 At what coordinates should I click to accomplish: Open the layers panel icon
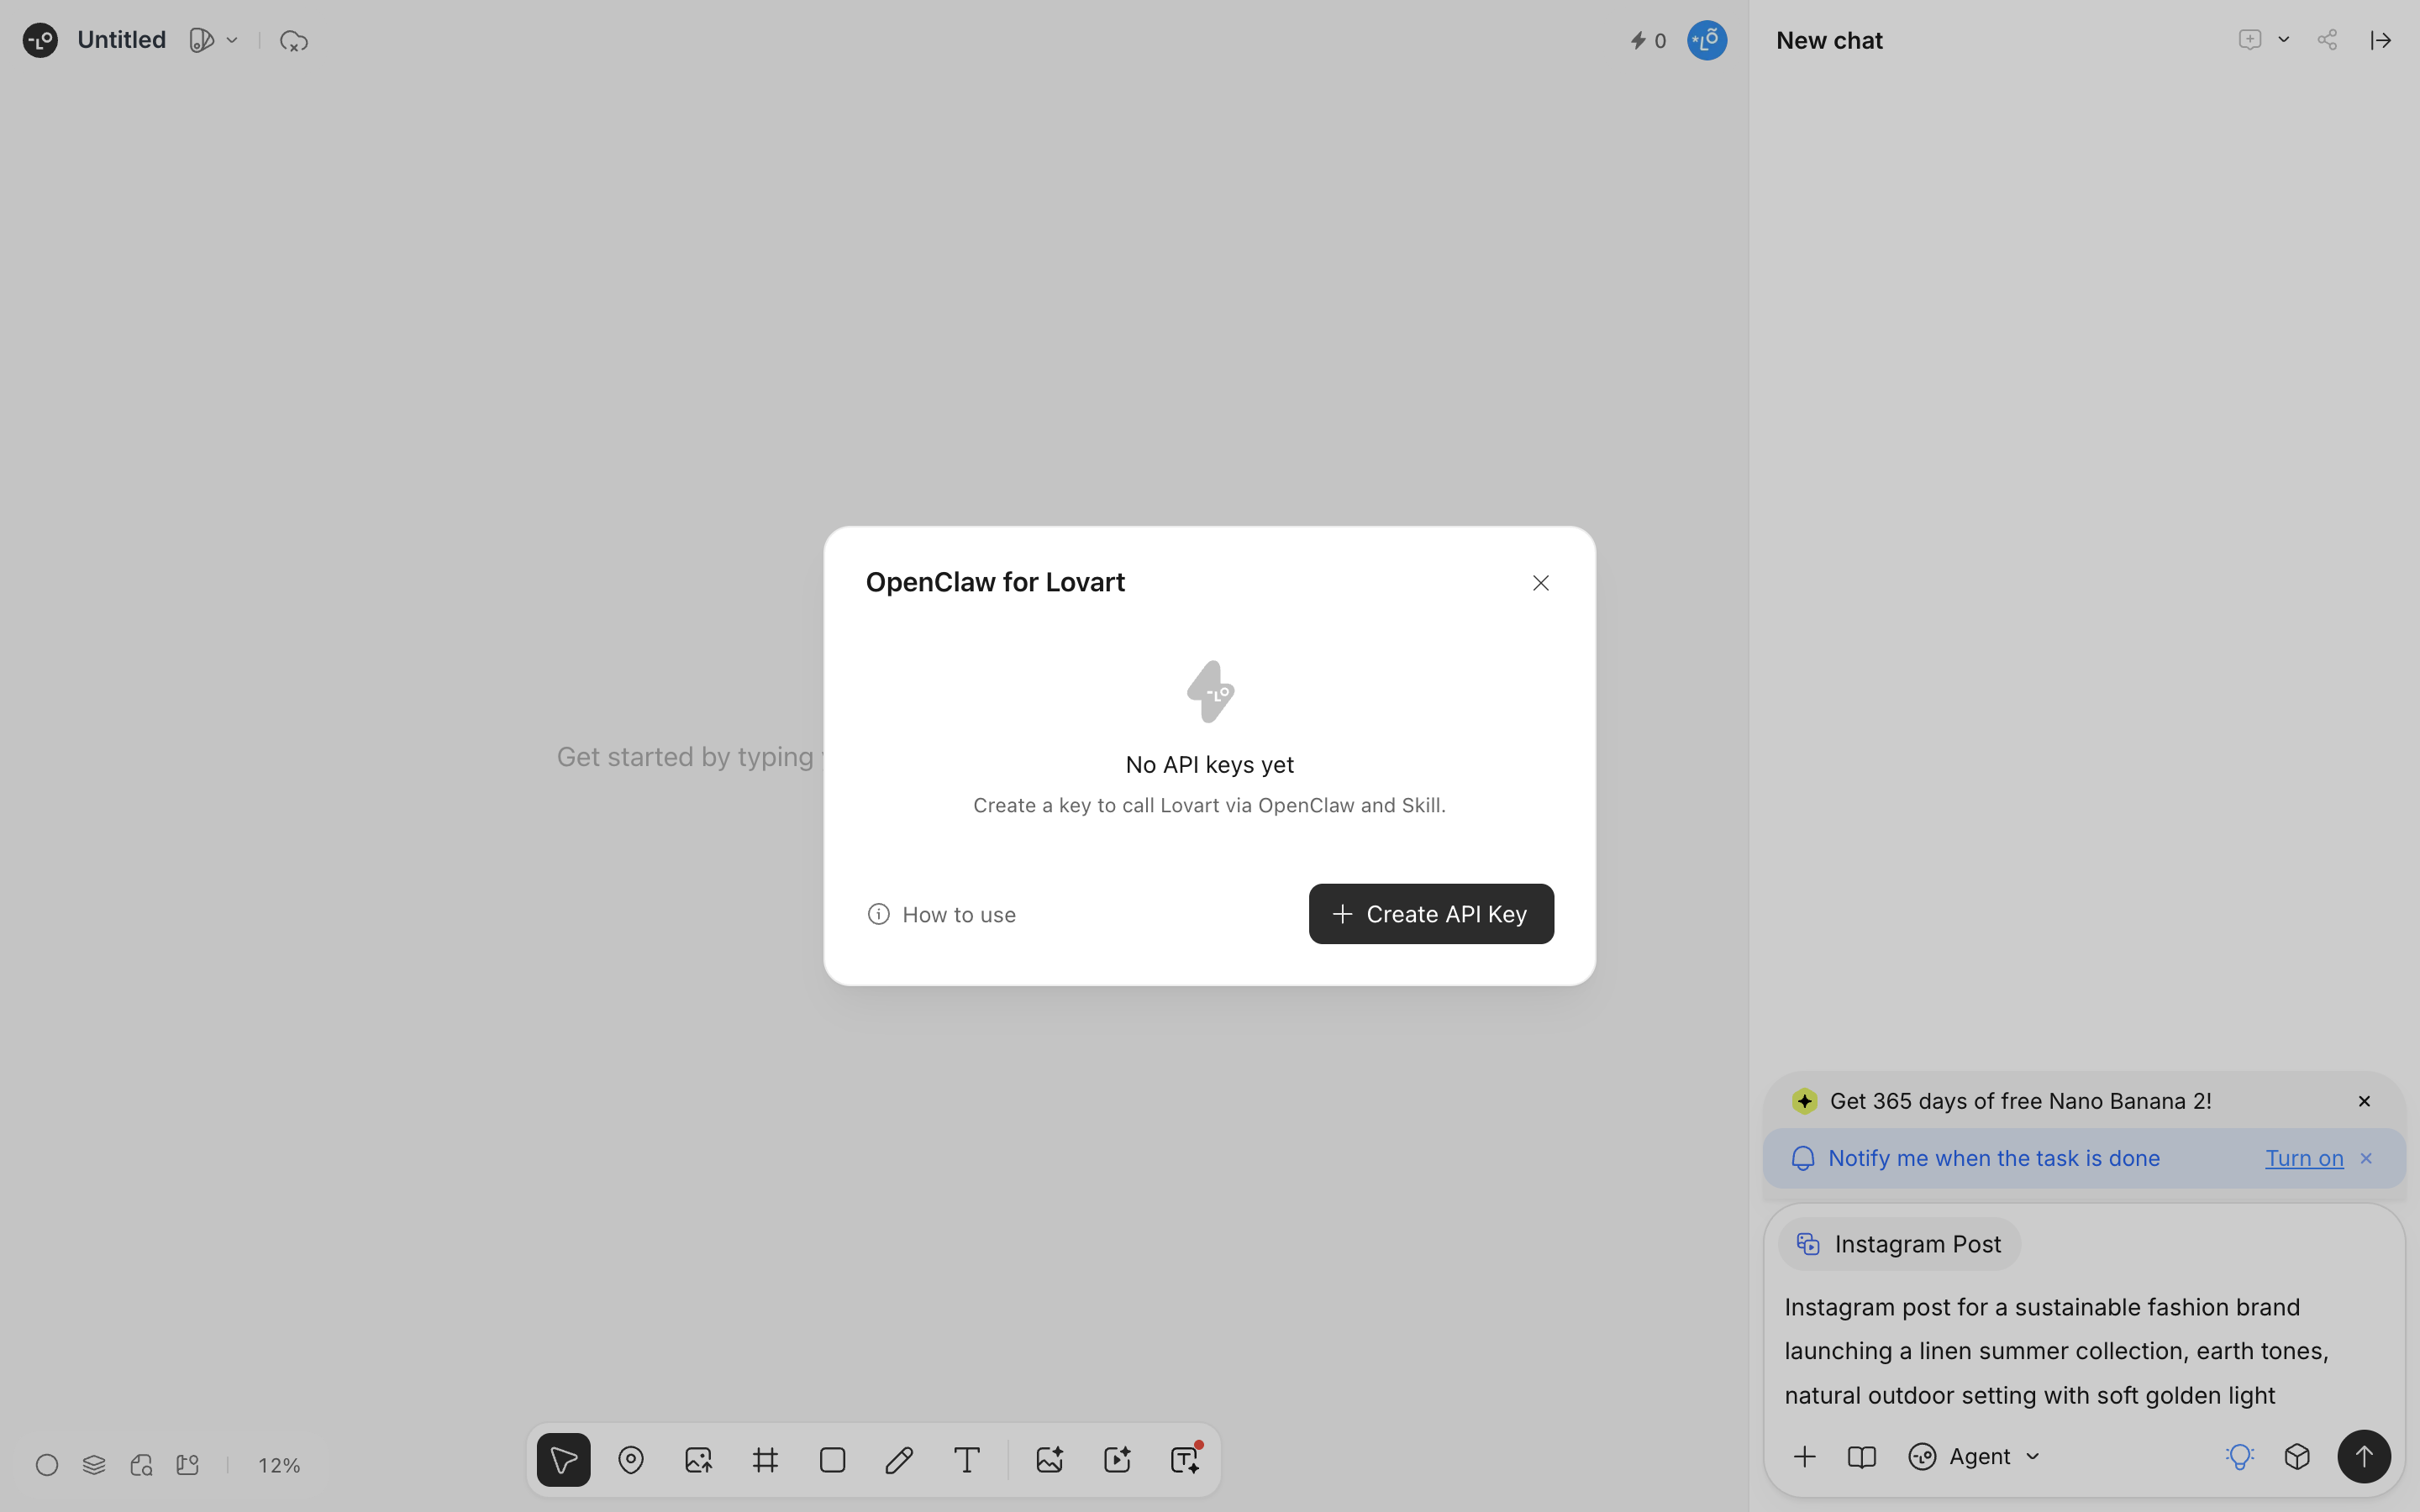94,1465
